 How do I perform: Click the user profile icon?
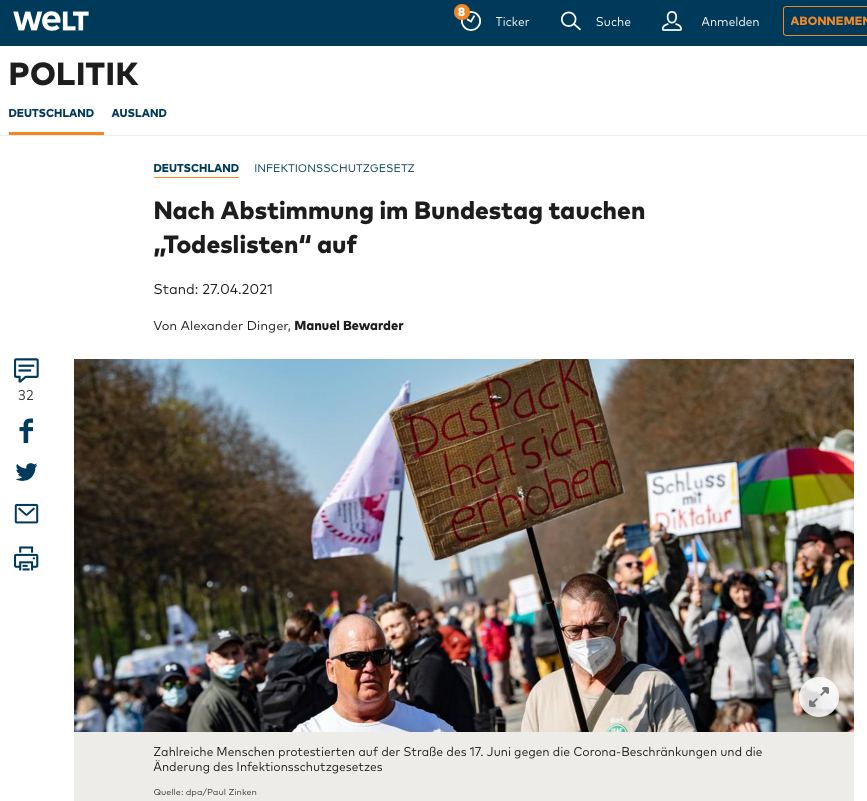pos(672,22)
